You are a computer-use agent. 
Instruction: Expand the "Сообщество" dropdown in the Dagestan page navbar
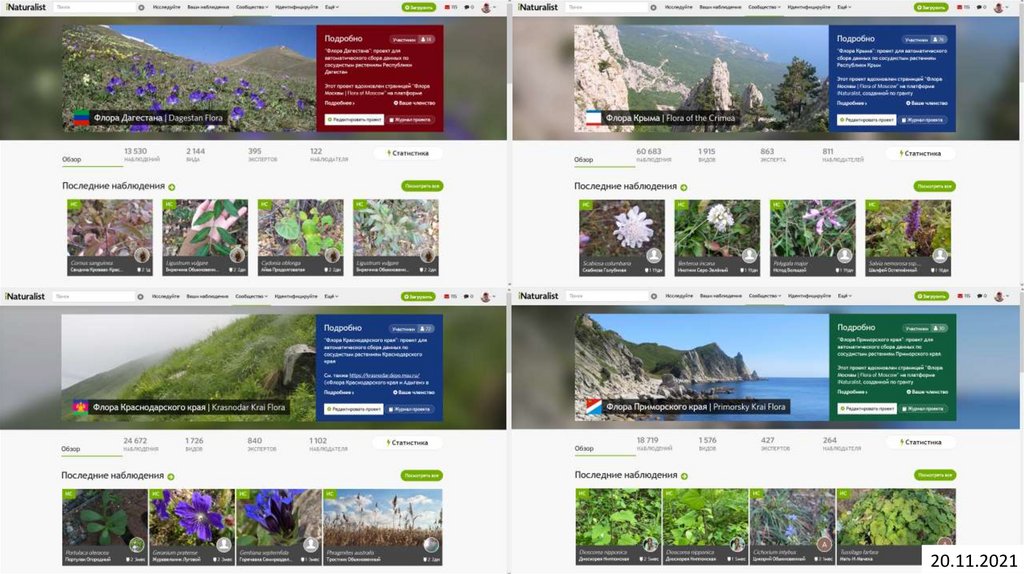[x=252, y=7]
